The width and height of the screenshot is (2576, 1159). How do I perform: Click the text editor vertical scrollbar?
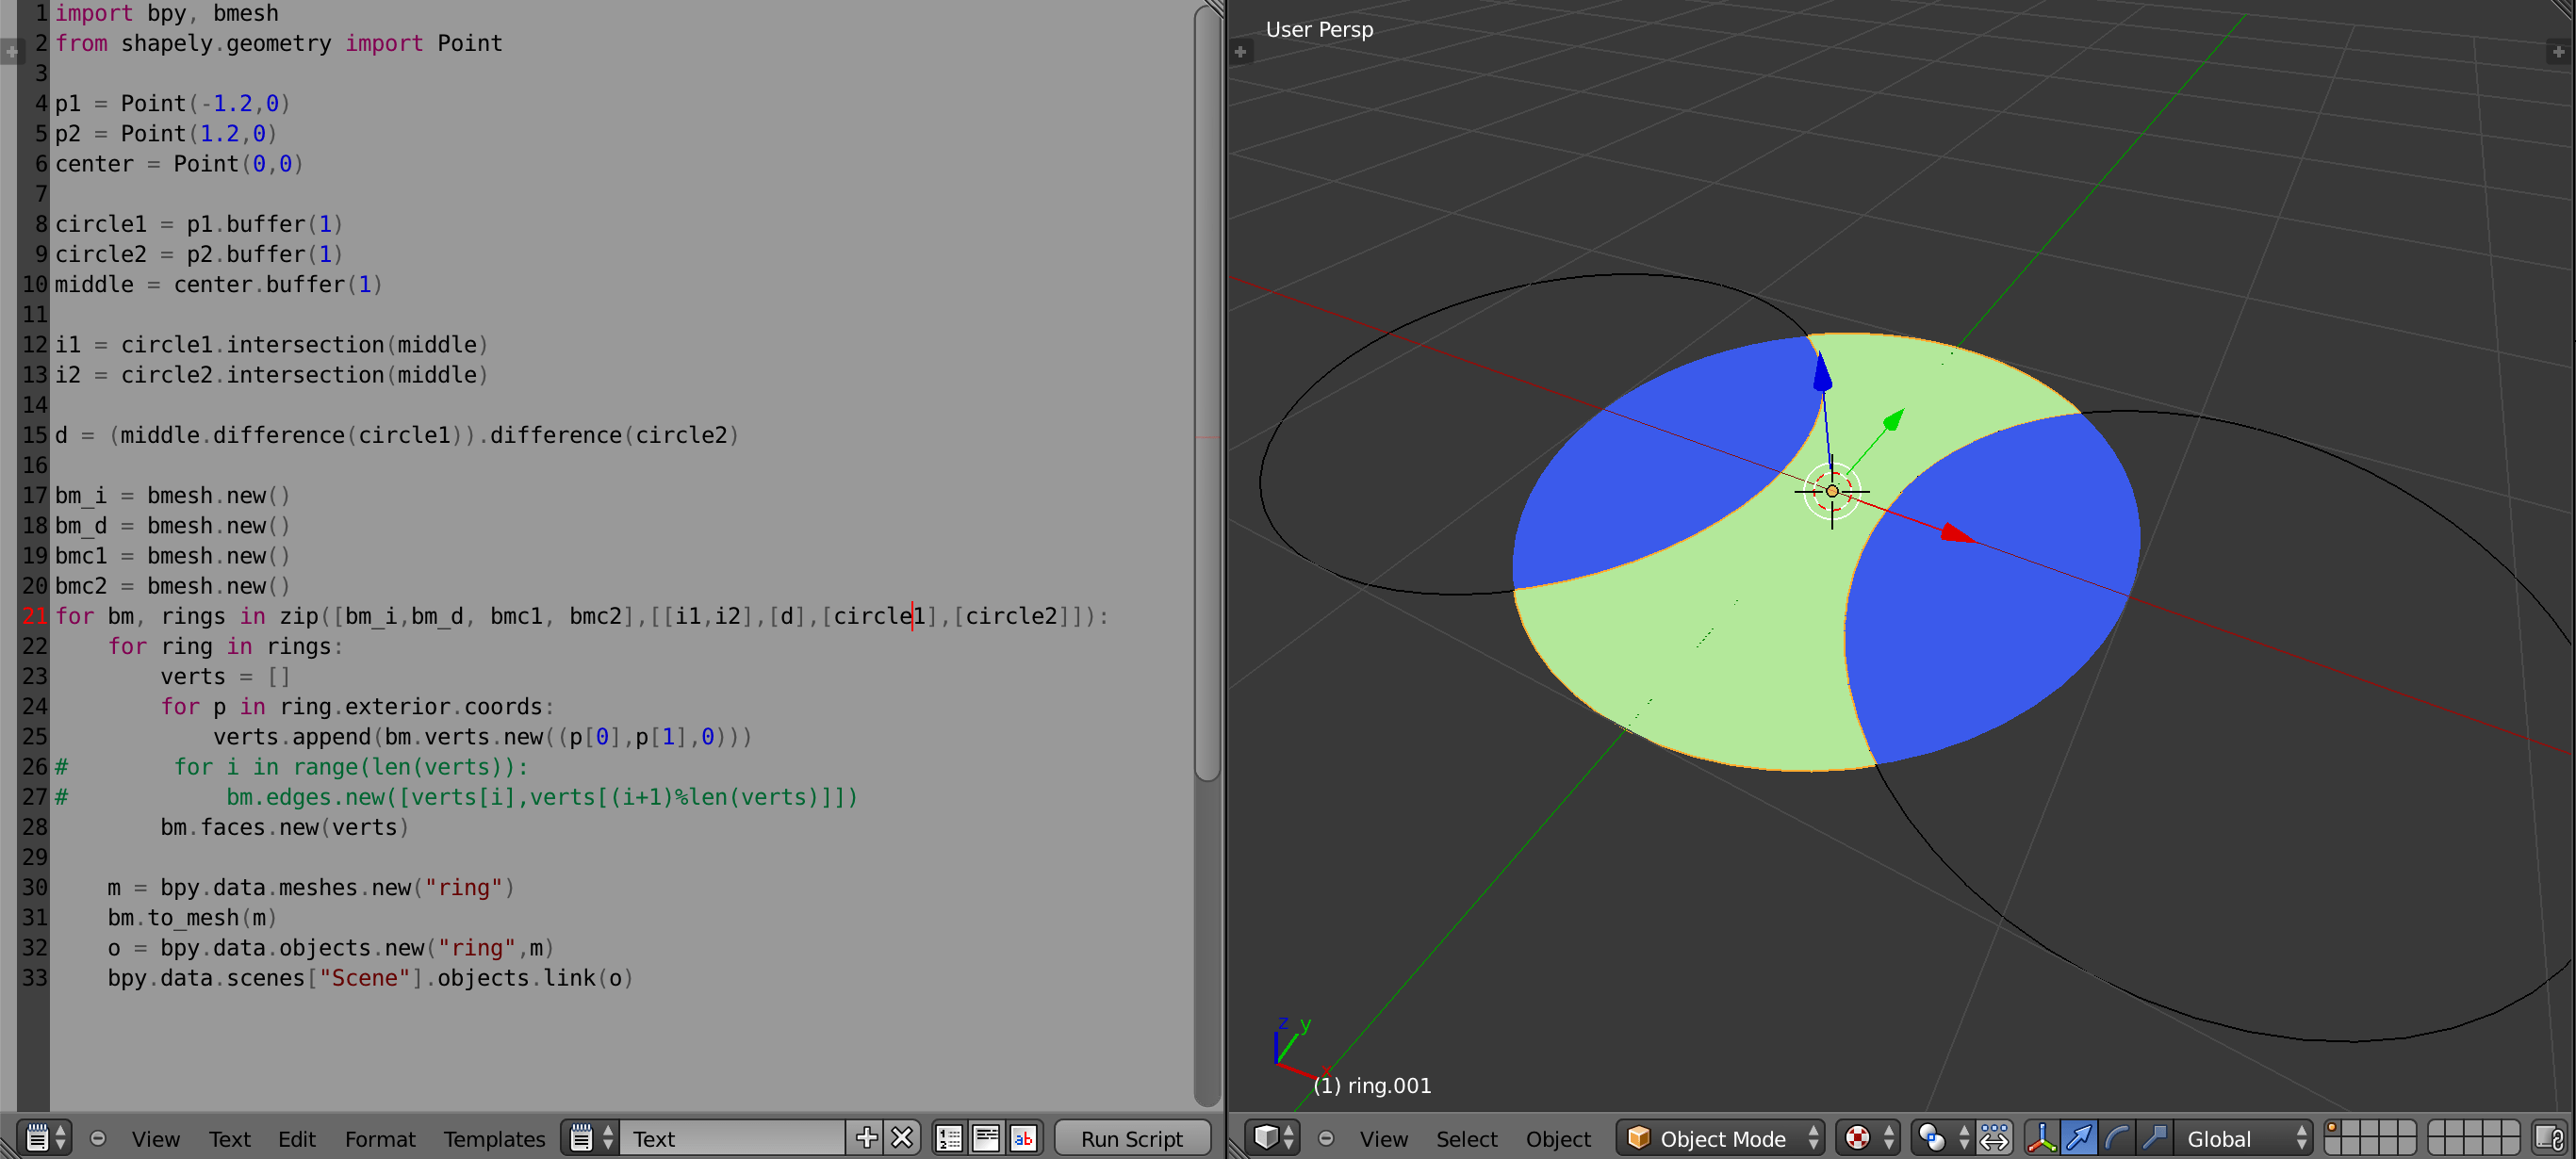coord(1207,400)
